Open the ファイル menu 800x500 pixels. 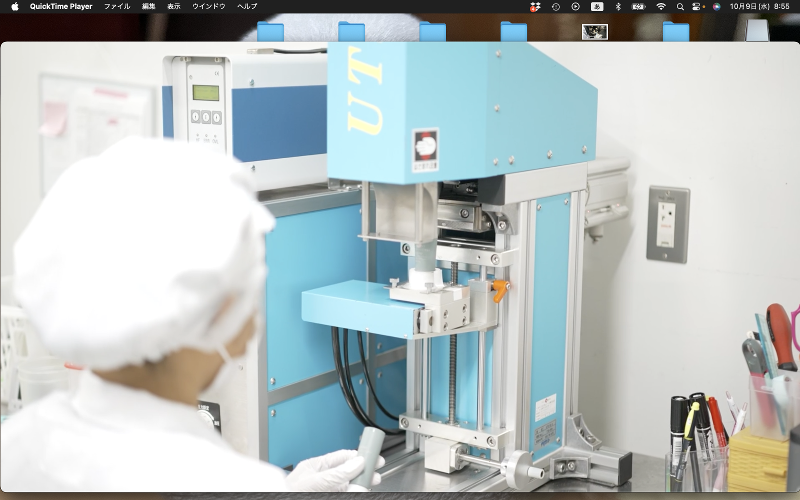(117, 6)
